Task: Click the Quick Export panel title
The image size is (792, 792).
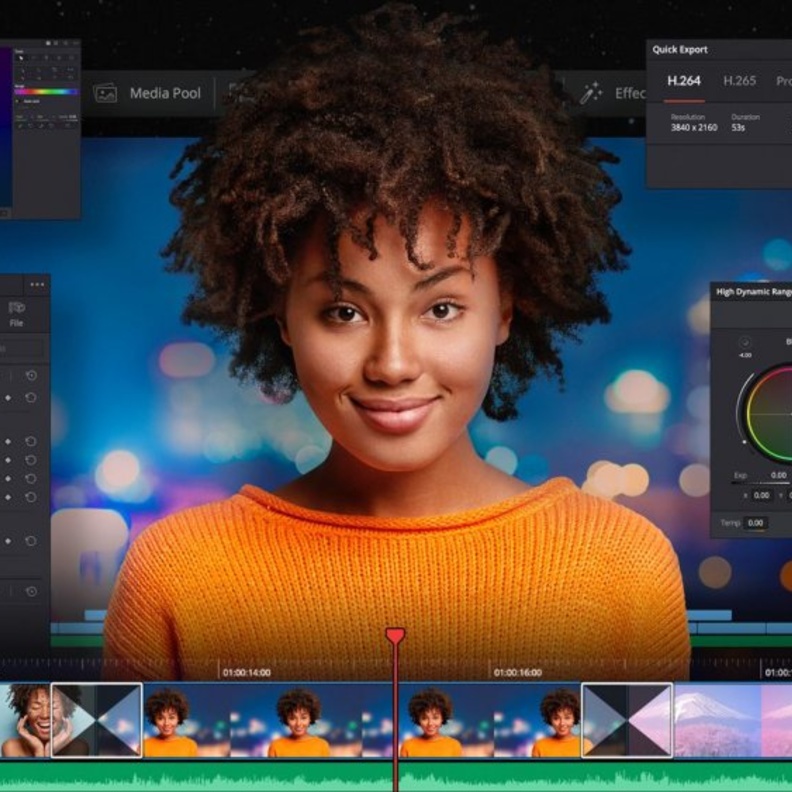Action: tap(679, 50)
